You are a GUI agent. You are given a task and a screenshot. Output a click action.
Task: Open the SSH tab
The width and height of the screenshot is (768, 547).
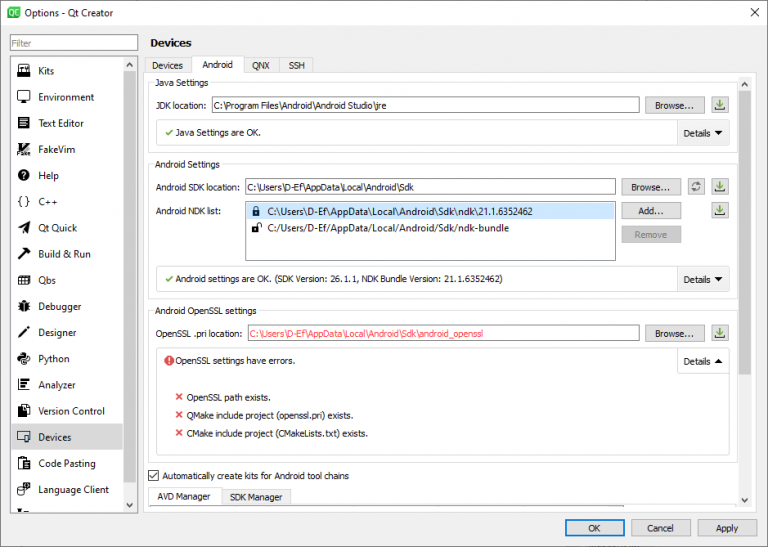296,65
